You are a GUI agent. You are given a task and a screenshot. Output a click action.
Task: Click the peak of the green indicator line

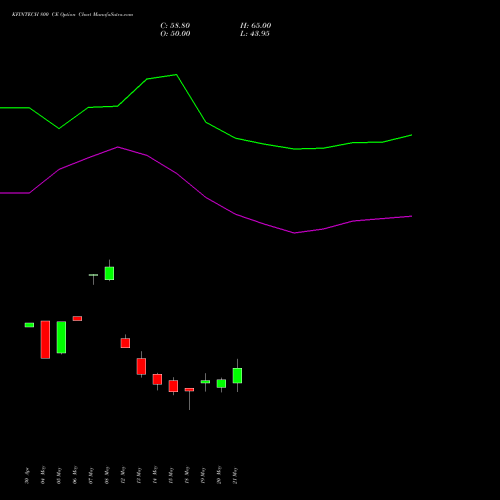(176, 75)
